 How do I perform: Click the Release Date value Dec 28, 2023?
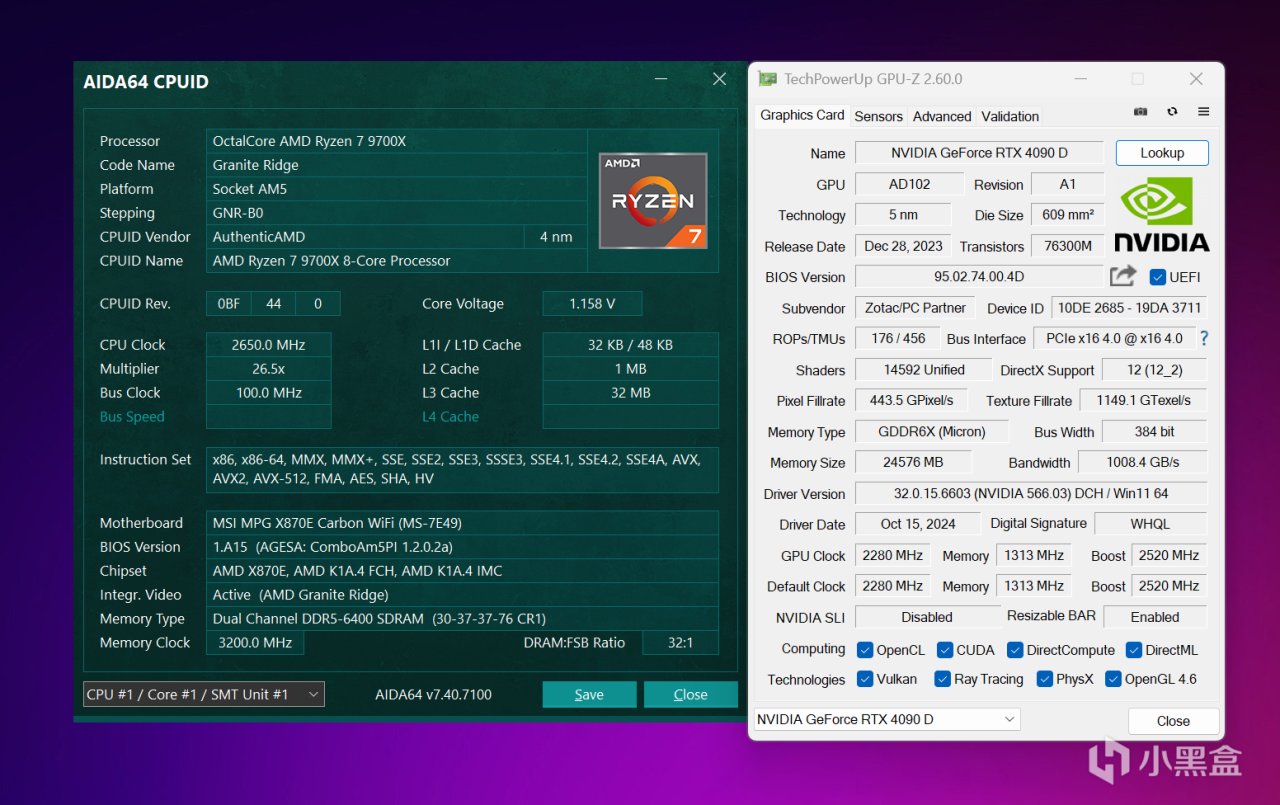904,246
